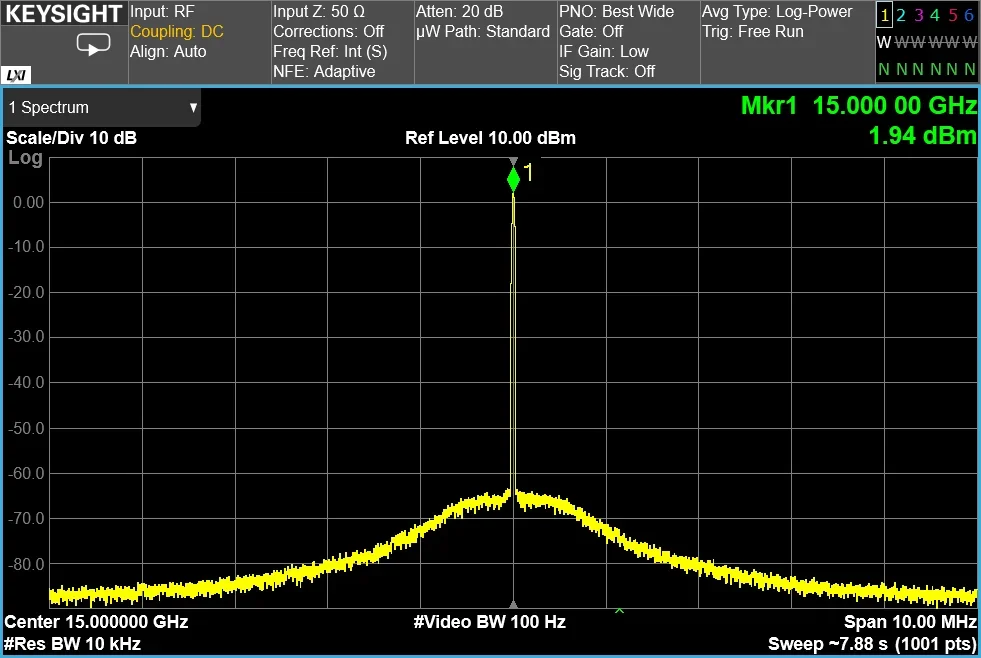Image resolution: width=981 pixels, height=658 pixels.
Task: Click the KEYSIGHT logo
Action: (x=63, y=14)
